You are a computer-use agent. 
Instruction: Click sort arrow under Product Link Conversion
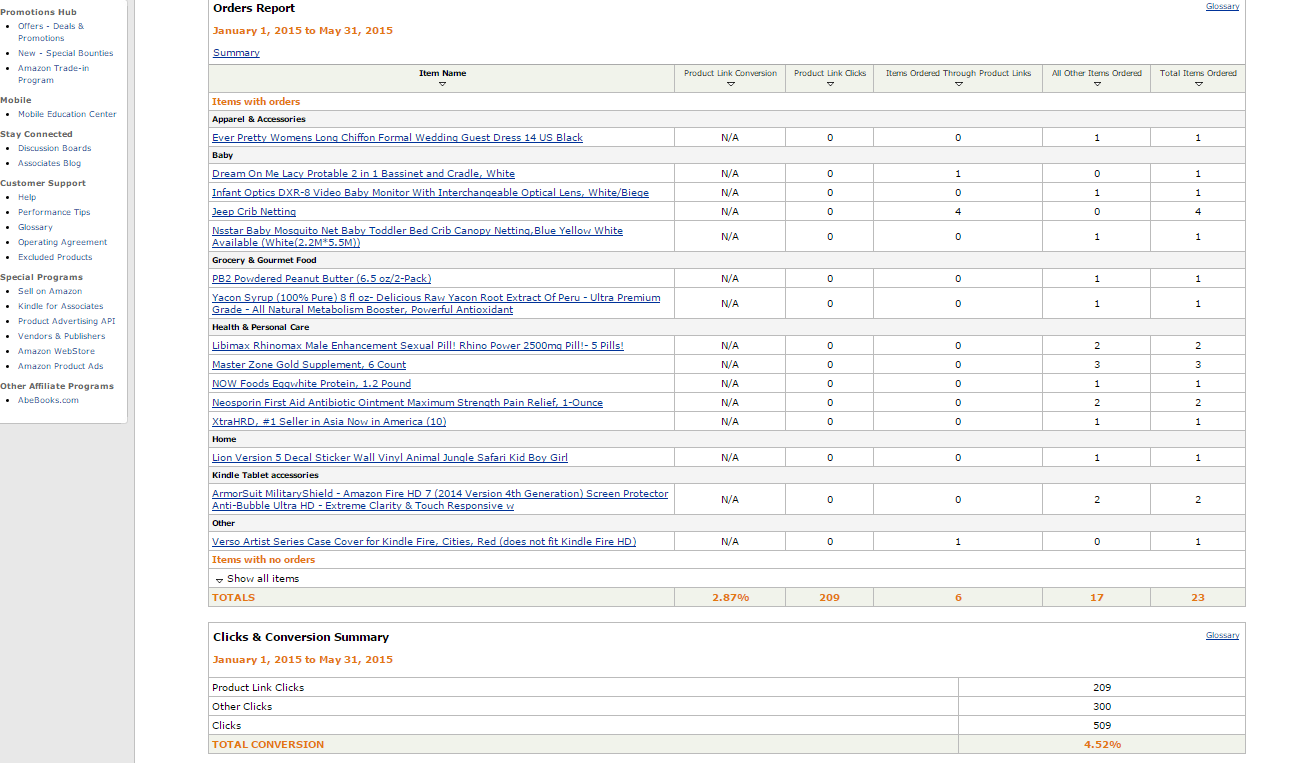point(730,85)
